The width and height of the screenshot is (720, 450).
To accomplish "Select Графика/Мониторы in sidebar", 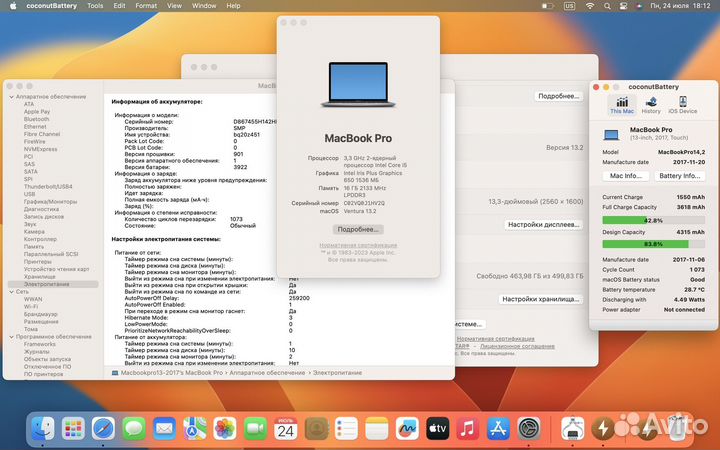I will click(x=51, y=202).
